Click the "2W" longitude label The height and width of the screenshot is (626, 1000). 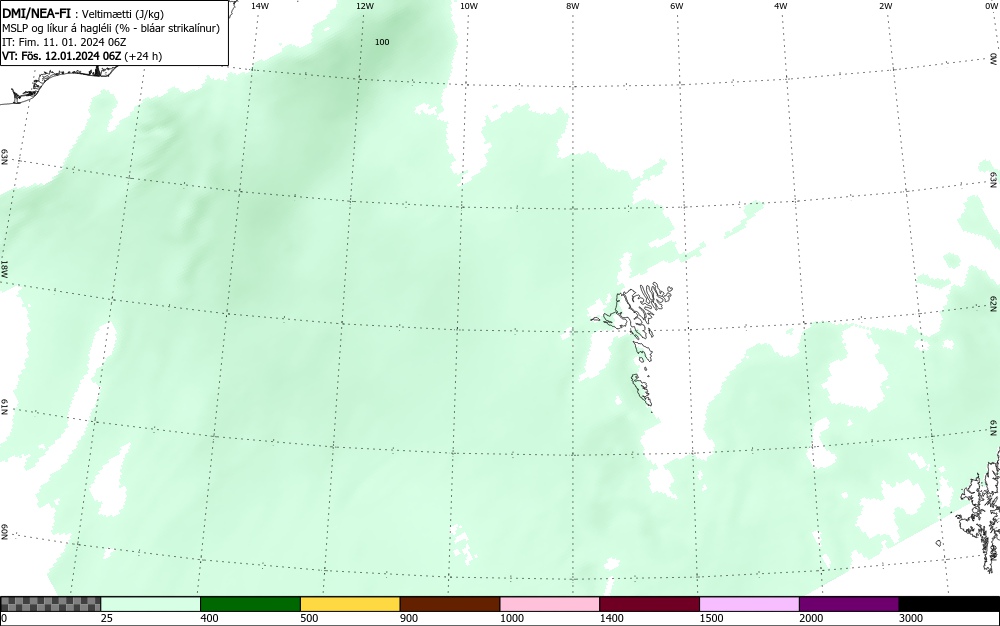(885, 6)
